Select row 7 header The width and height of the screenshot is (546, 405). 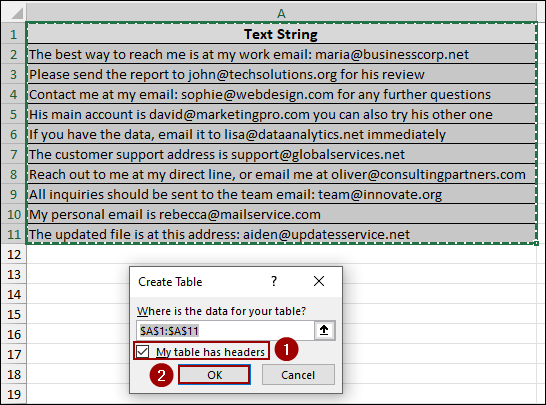coord(14,154)
